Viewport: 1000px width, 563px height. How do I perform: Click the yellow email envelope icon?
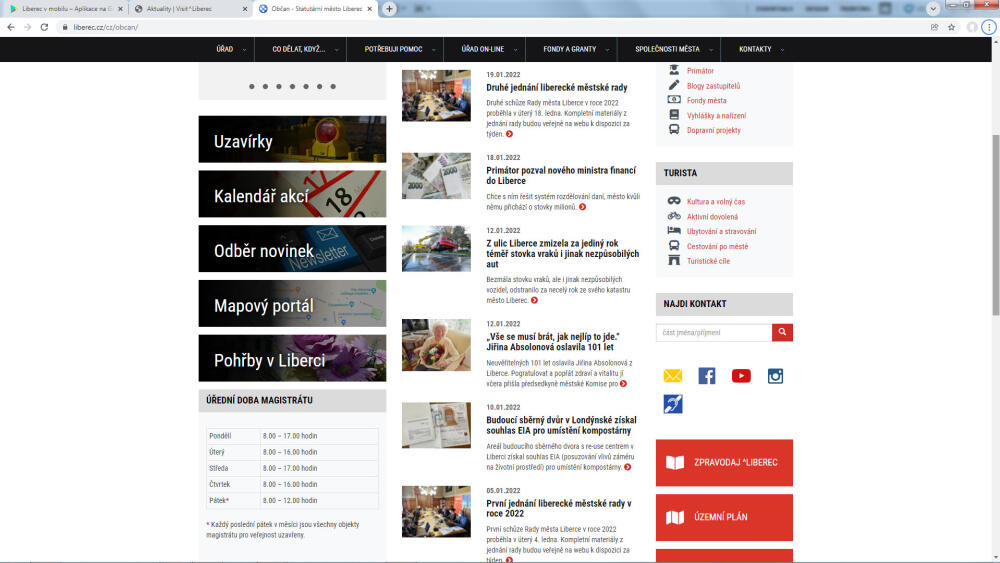pos(673,376)
